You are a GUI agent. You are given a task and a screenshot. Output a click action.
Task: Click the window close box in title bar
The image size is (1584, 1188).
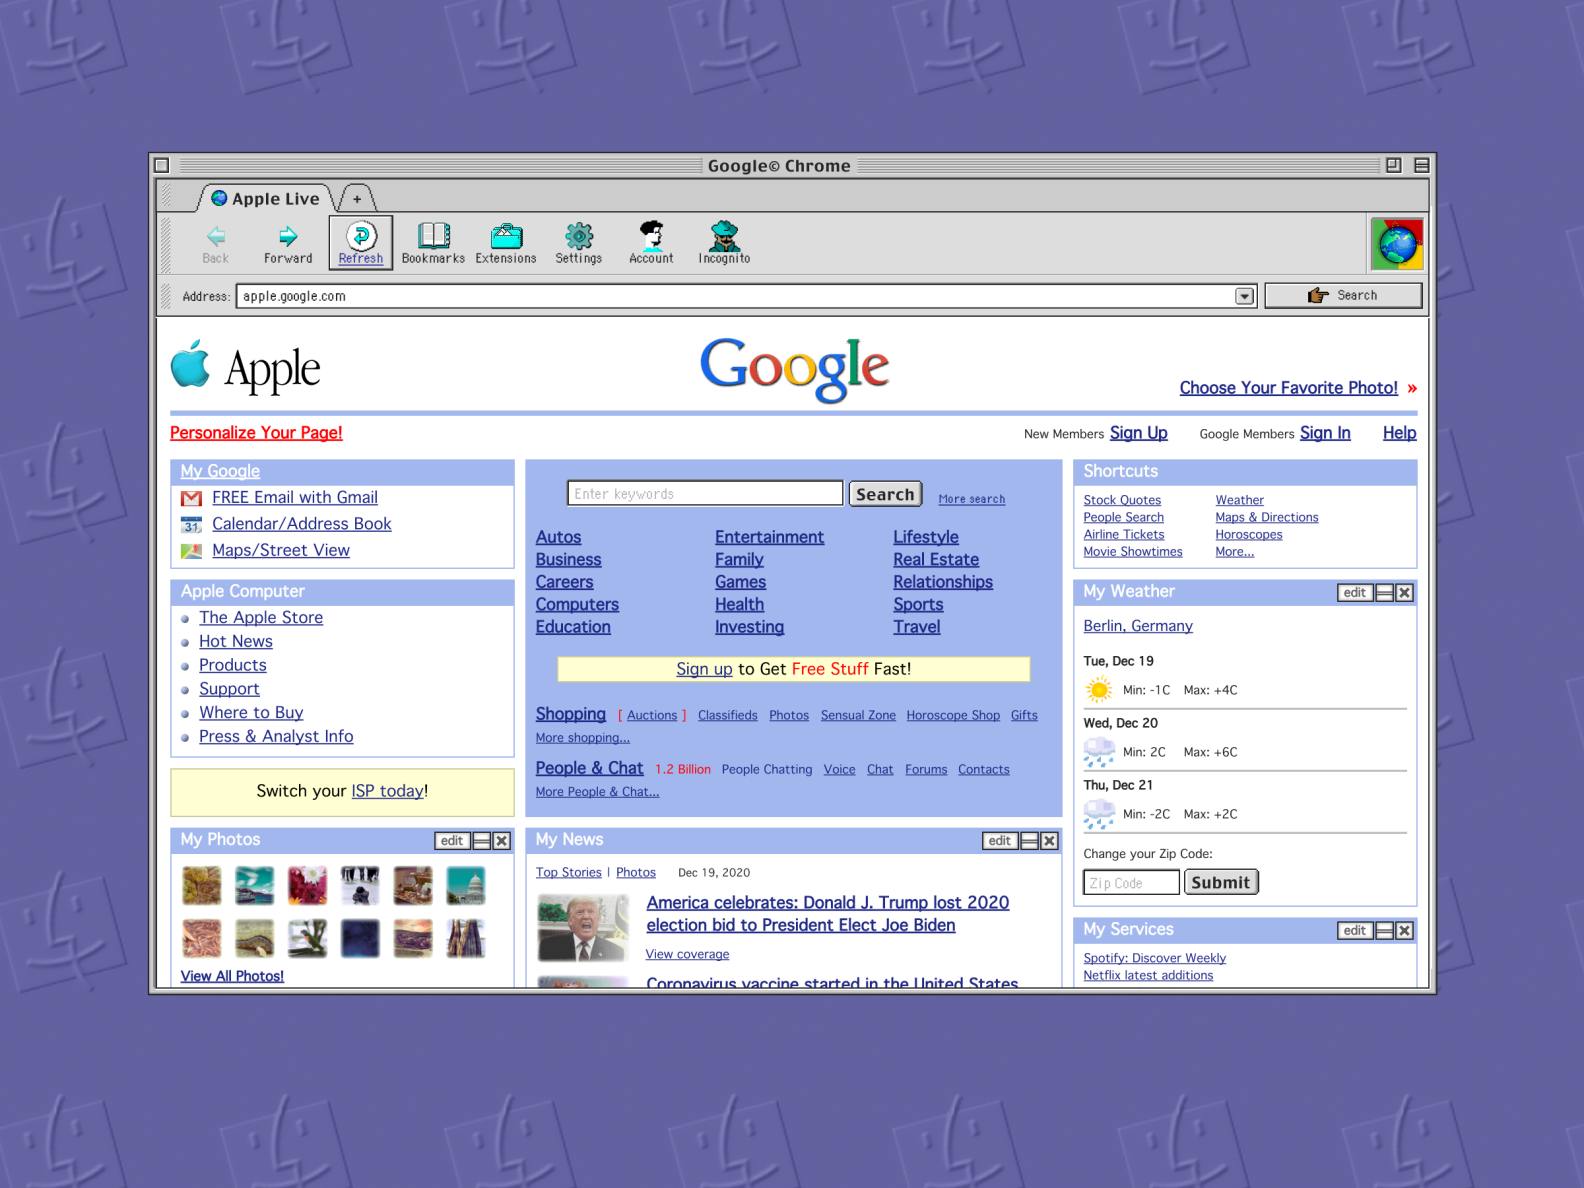pos(162,165)
